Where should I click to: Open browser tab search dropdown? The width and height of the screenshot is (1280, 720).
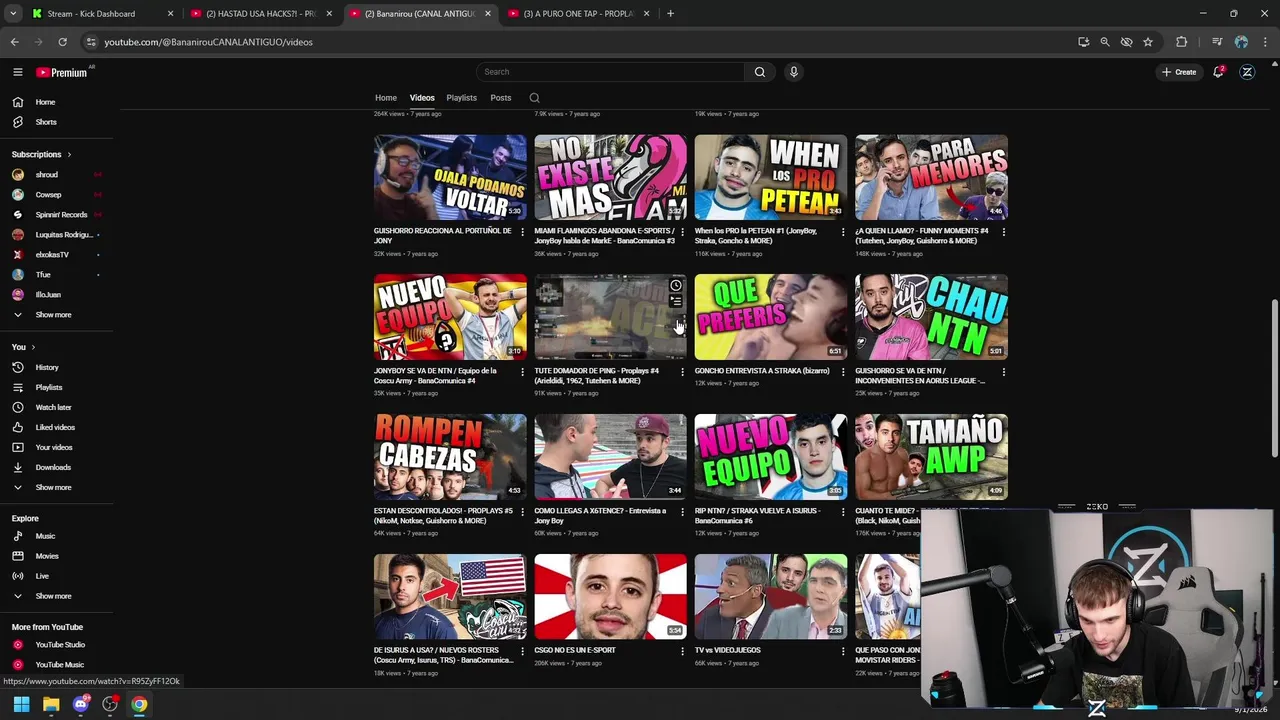(x=13, y=14)
